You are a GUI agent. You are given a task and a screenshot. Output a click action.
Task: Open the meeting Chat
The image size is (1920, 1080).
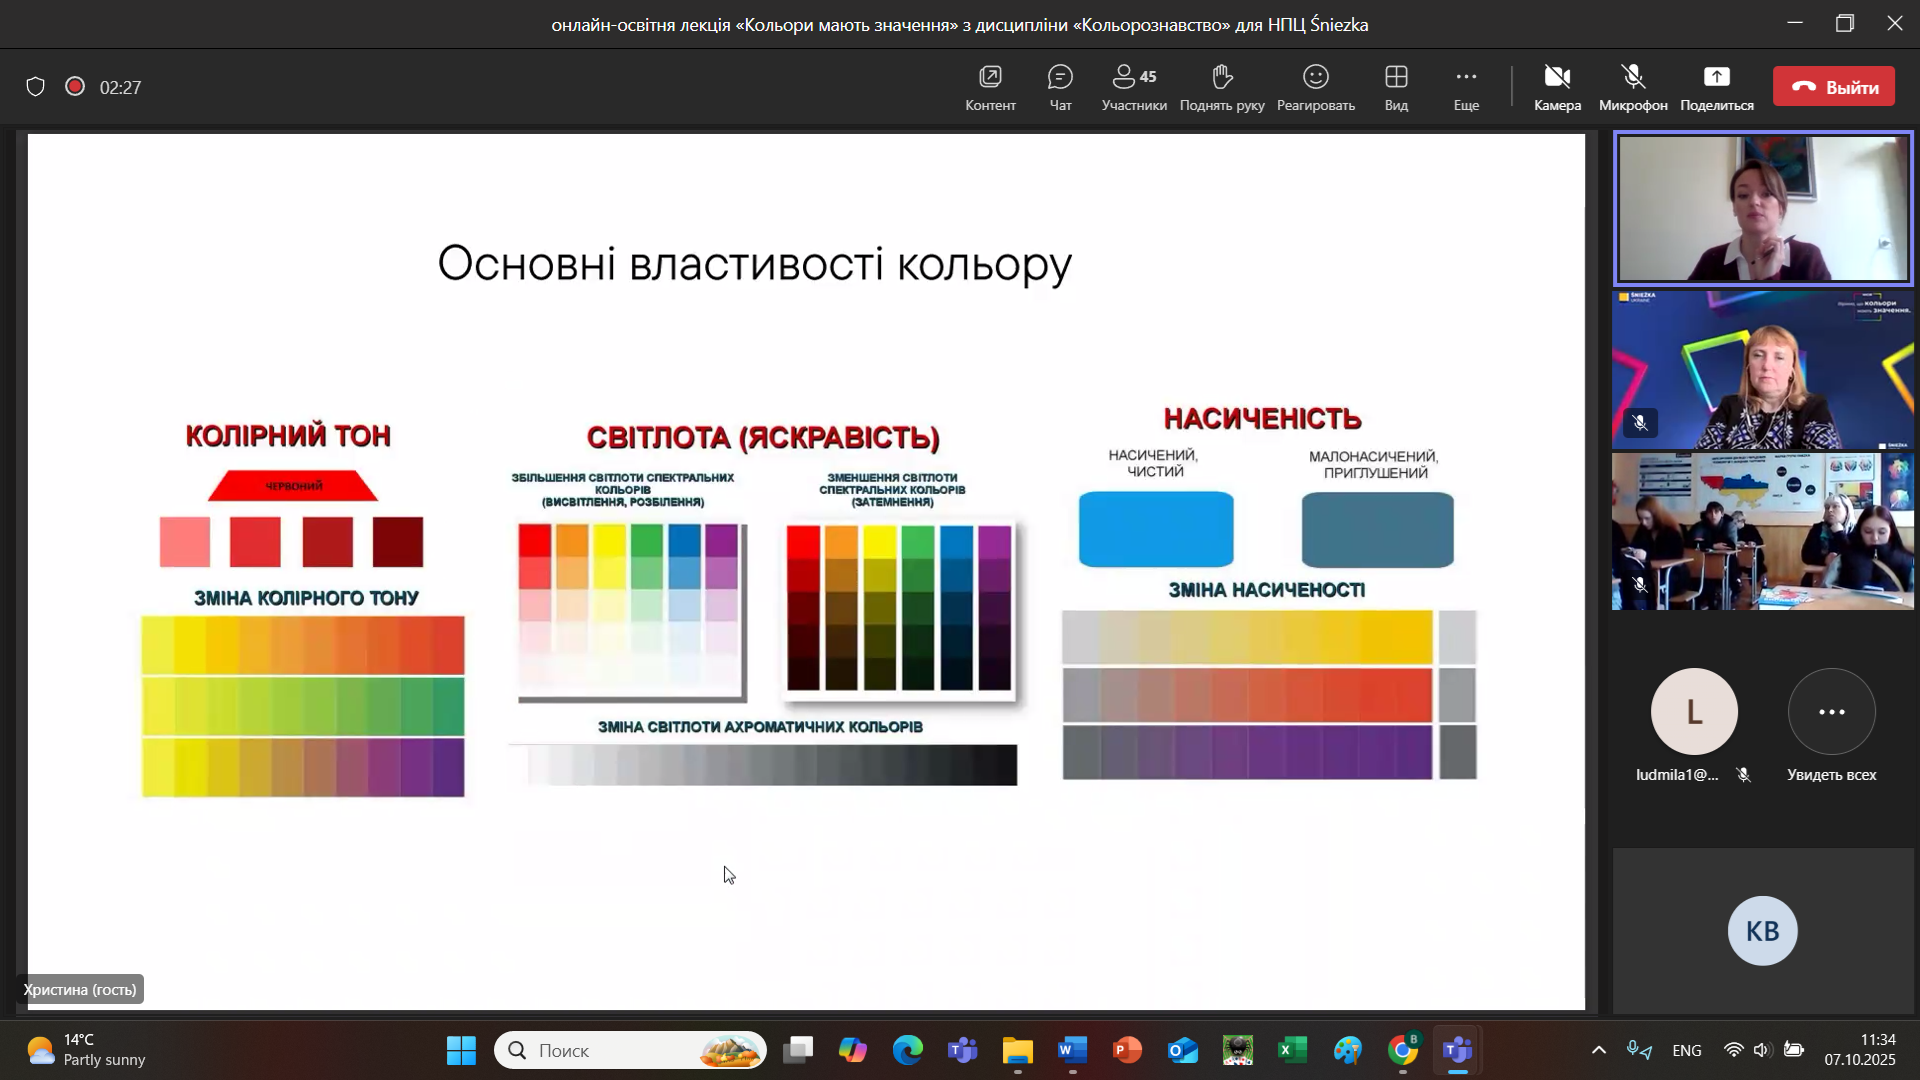coord(1060,87)
